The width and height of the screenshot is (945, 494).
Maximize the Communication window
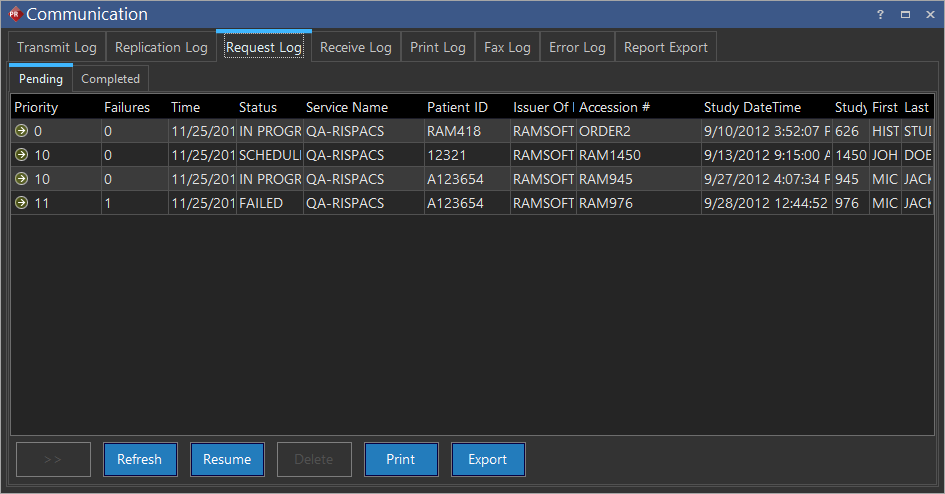[x=905, y=15]
